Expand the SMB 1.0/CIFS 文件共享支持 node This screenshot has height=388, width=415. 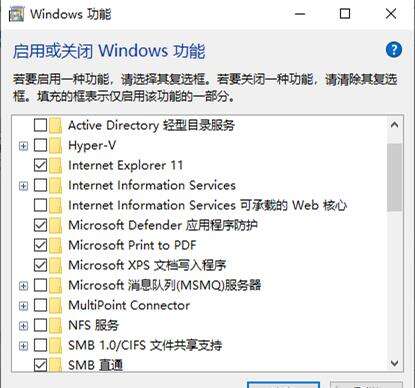(x=23, y=346)
